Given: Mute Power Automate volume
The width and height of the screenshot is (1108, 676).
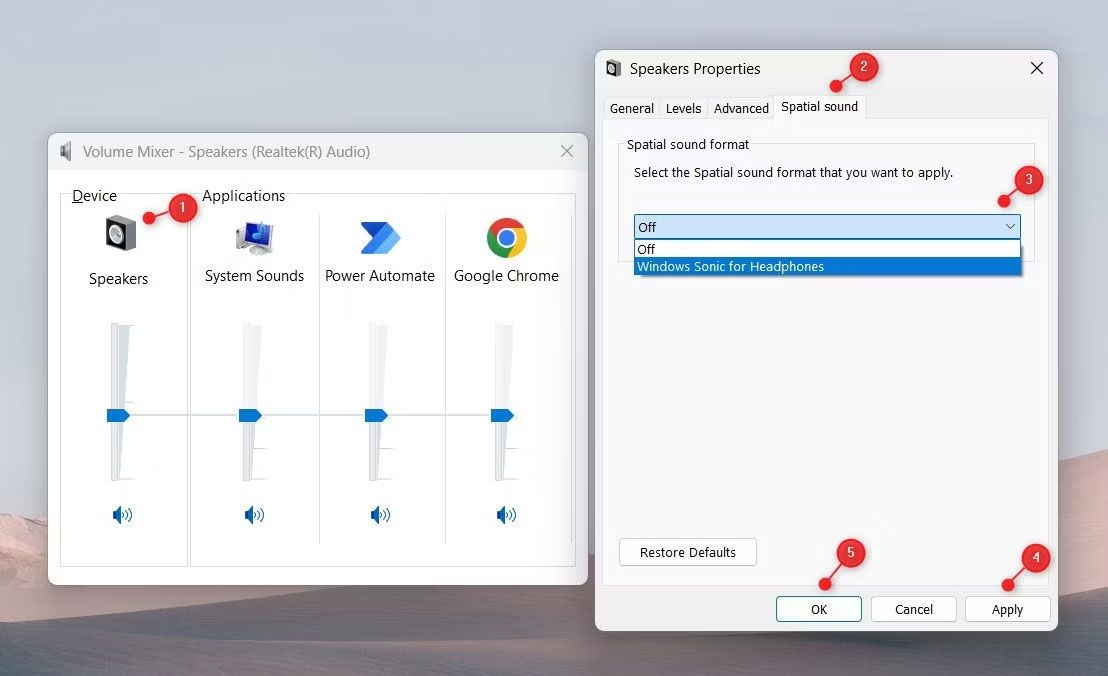Looking at the screenshot, I should (x=380, y=515).
